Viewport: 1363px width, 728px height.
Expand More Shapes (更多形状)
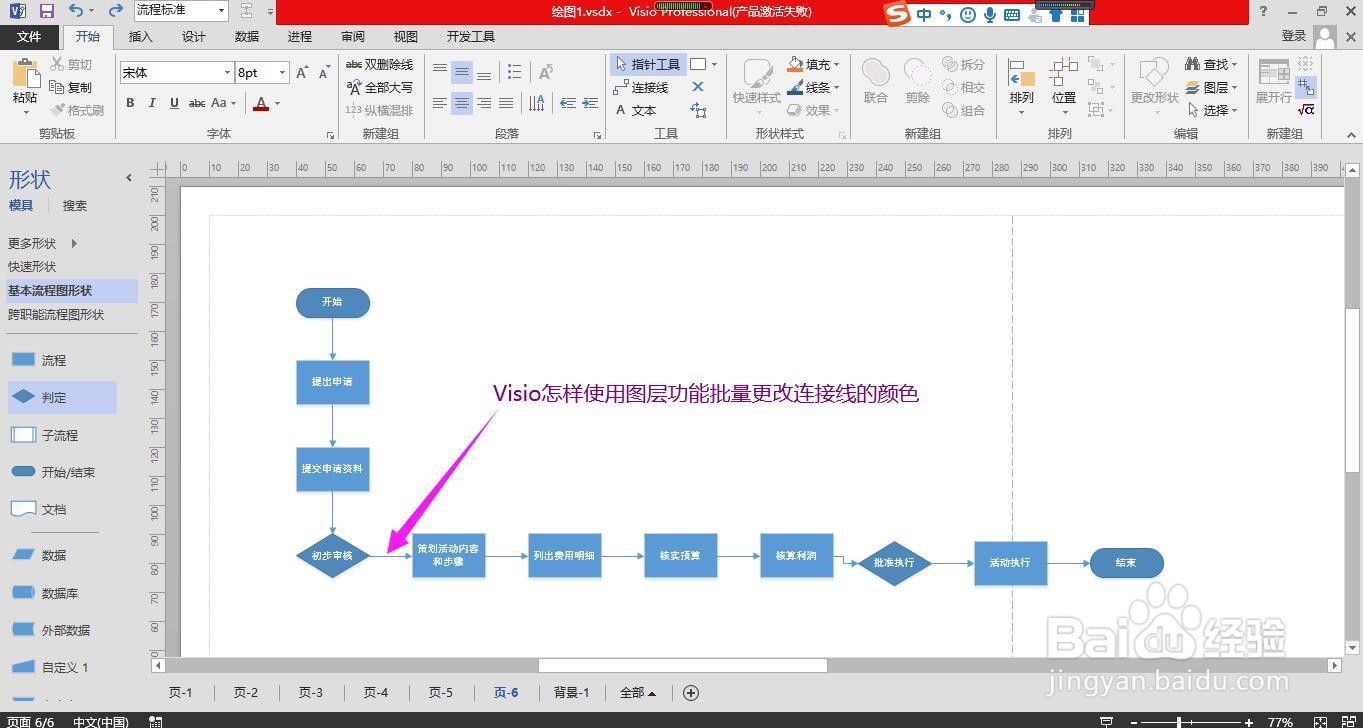click(42, 243)
